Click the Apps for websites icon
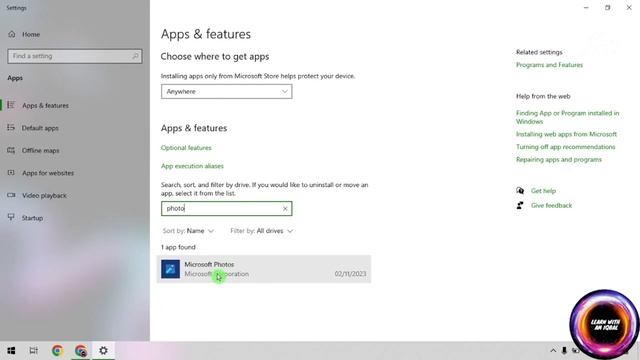This screenshot has height=360, width=640. [x=11, y=173]
